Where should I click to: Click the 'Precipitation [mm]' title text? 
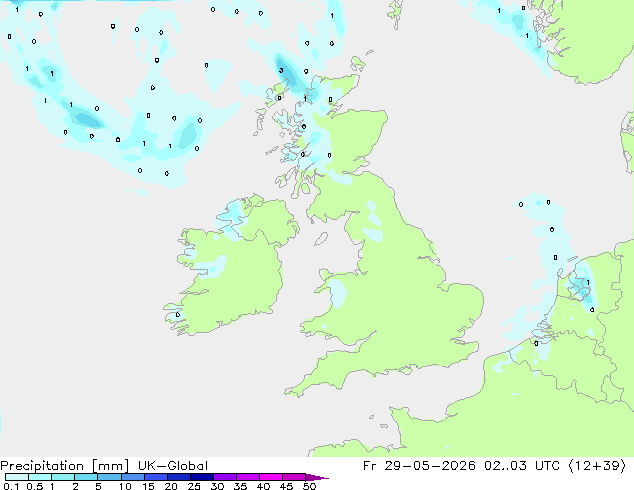pyautogui.click(x=65, y=466)
